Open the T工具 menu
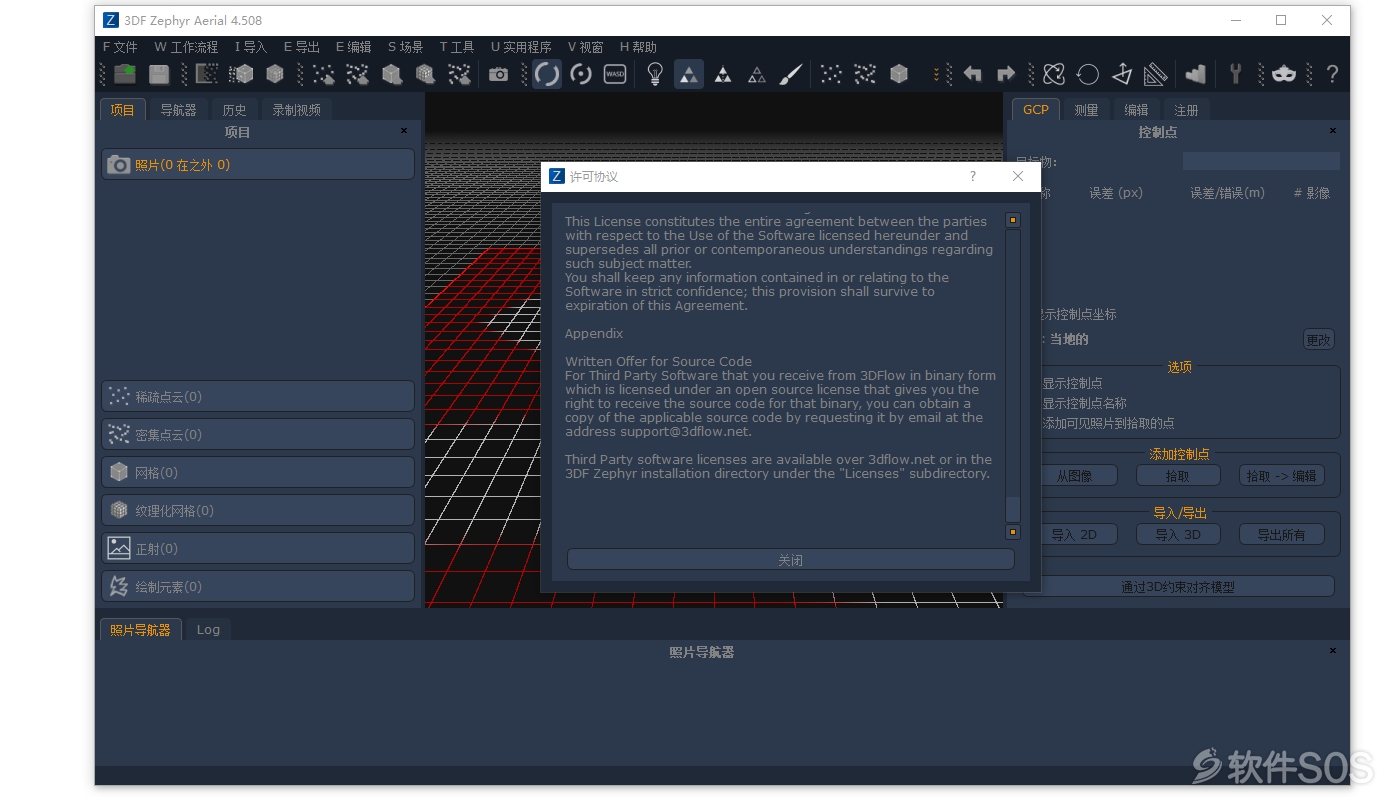The image size is (1392, 797). 457,47
